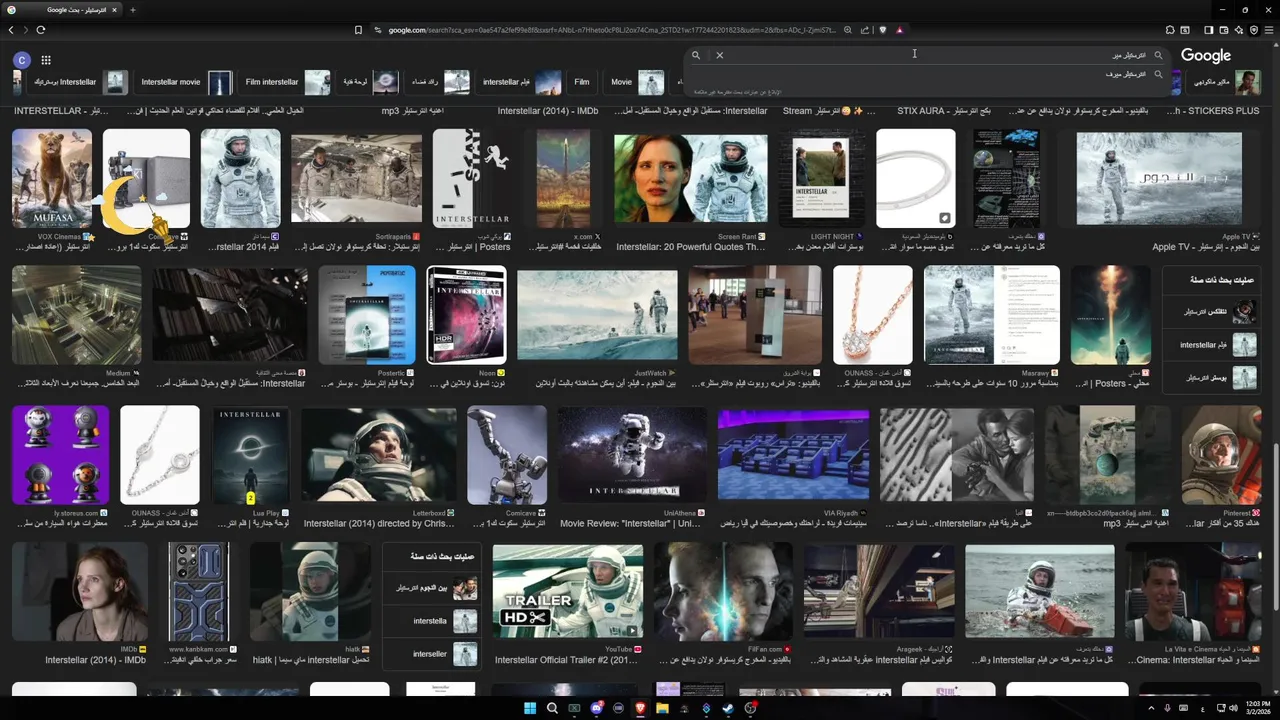1280x720 pixels.
Task: Open the zoom magnifier in address bar
Action: click(x=848, y=30)
